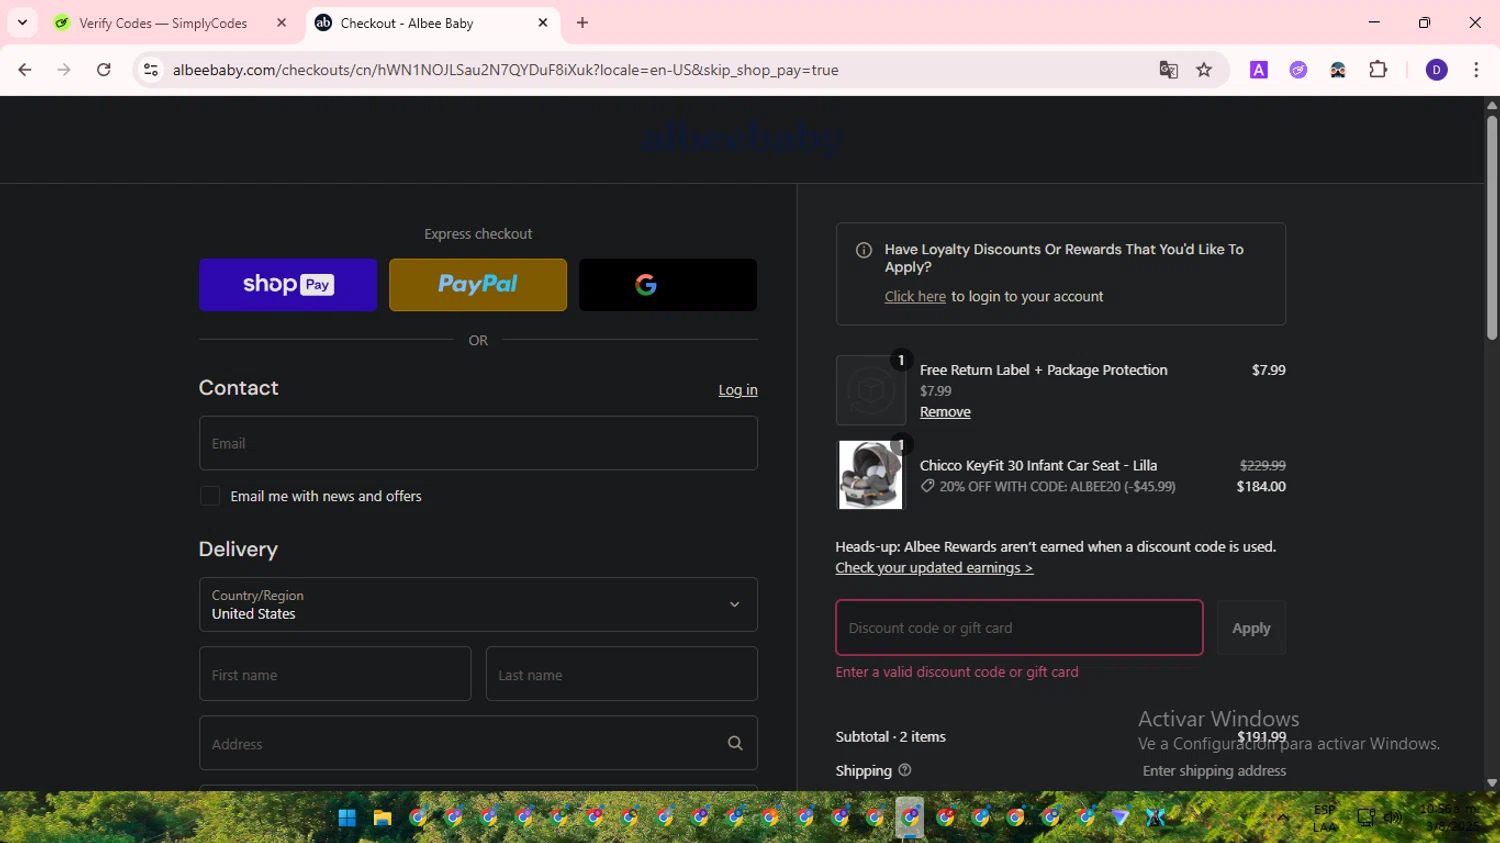Go back to the previous page
1500x843 pixels.
point(25,70)
